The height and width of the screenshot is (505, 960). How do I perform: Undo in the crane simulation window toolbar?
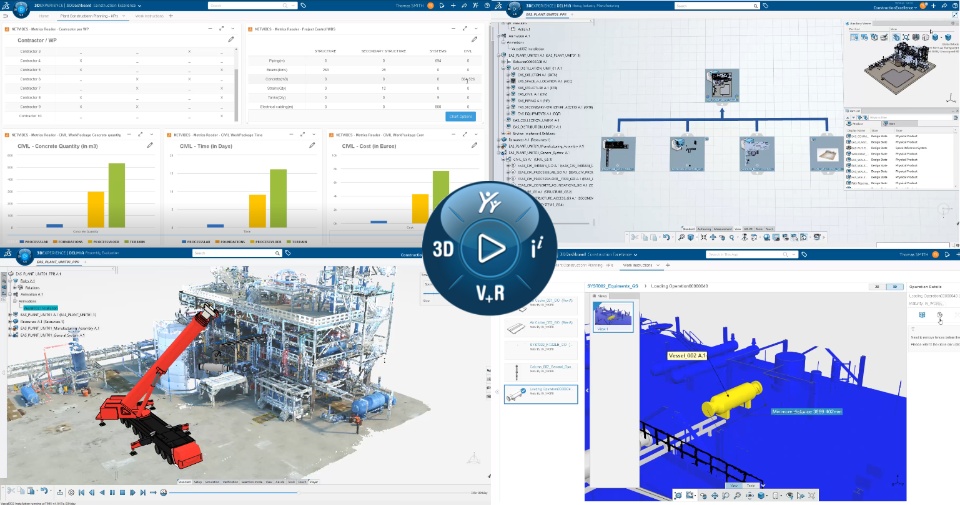tap(43, 491)
